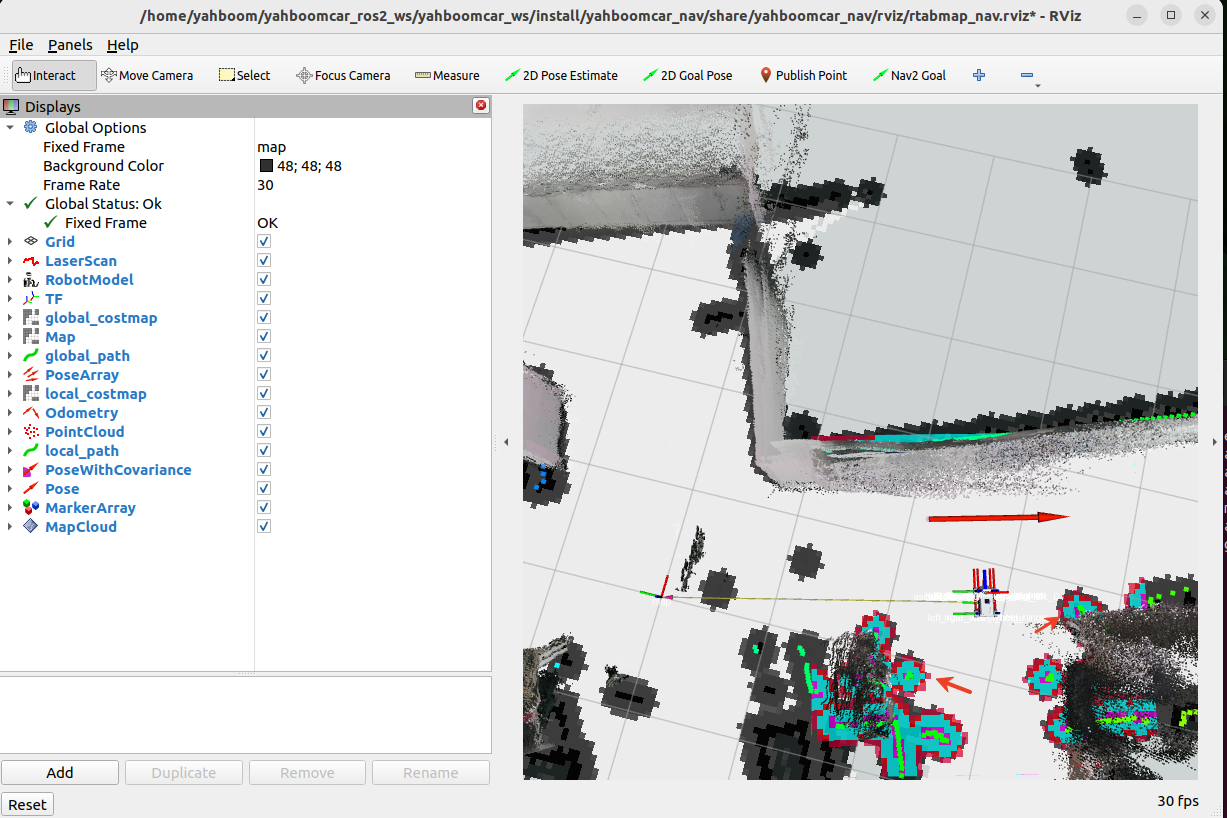Choose the 2D Pose Estimate tool

pyautogui.click(x=561, y=75)
